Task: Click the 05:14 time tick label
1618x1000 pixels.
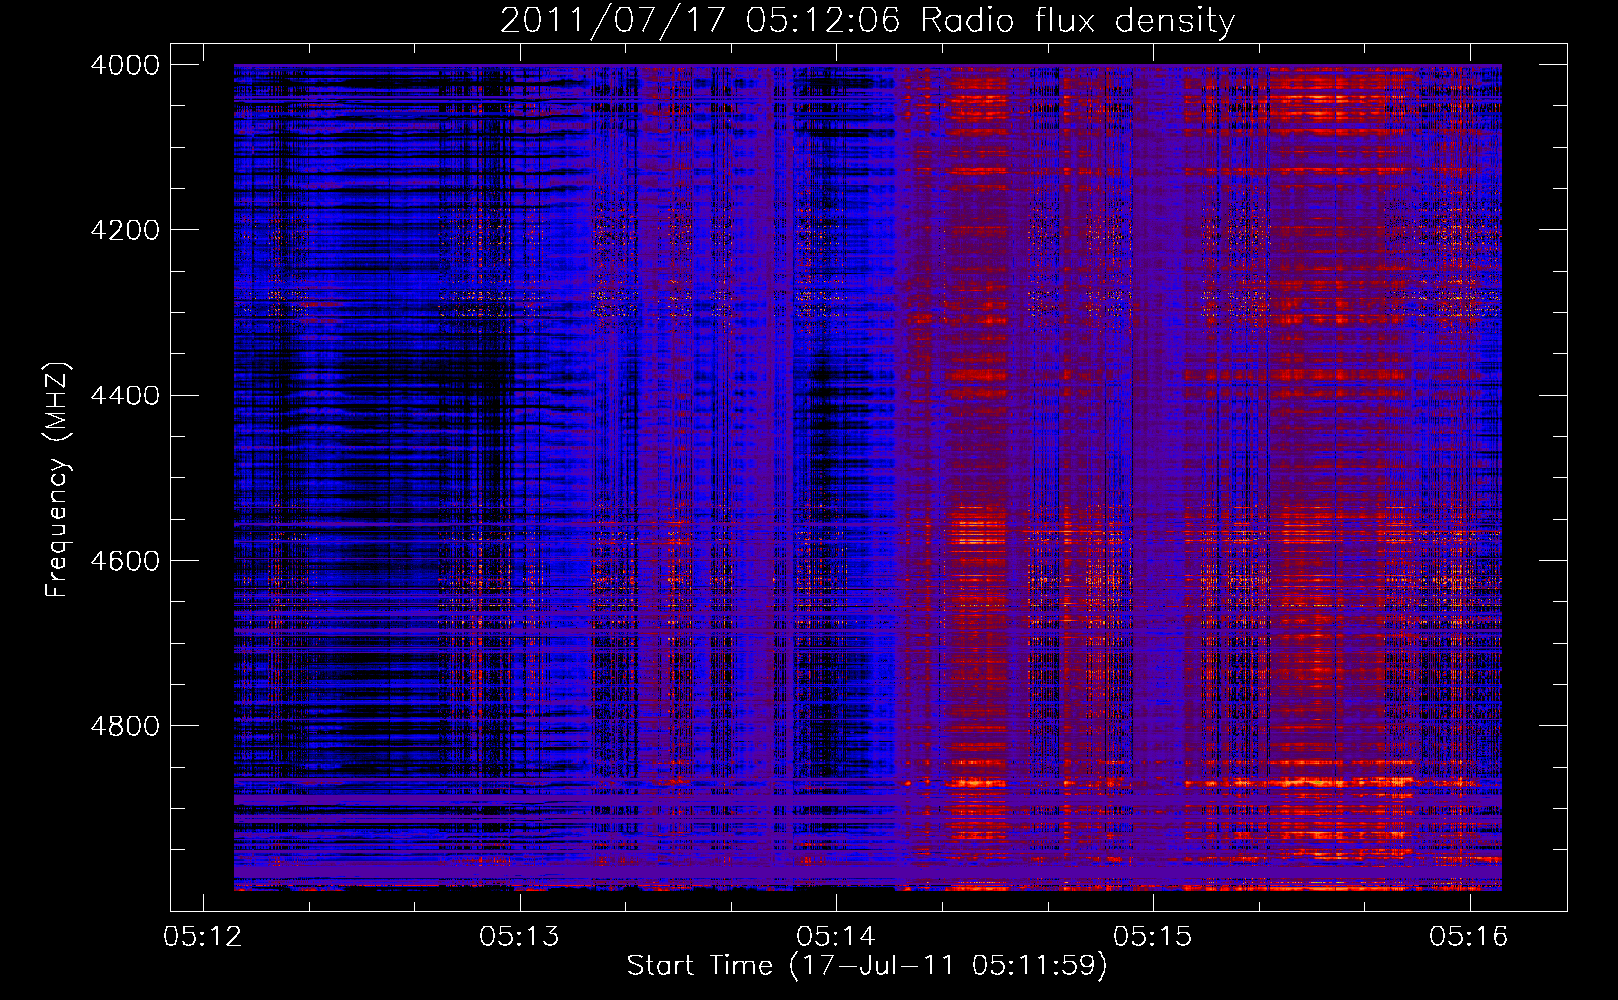Action: tap(836, 937)
